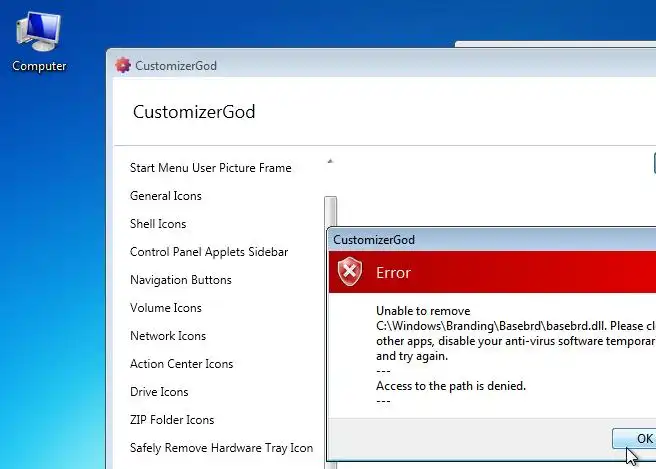
Task: Select Action Center Icons
Action: (x=182, y=364)
